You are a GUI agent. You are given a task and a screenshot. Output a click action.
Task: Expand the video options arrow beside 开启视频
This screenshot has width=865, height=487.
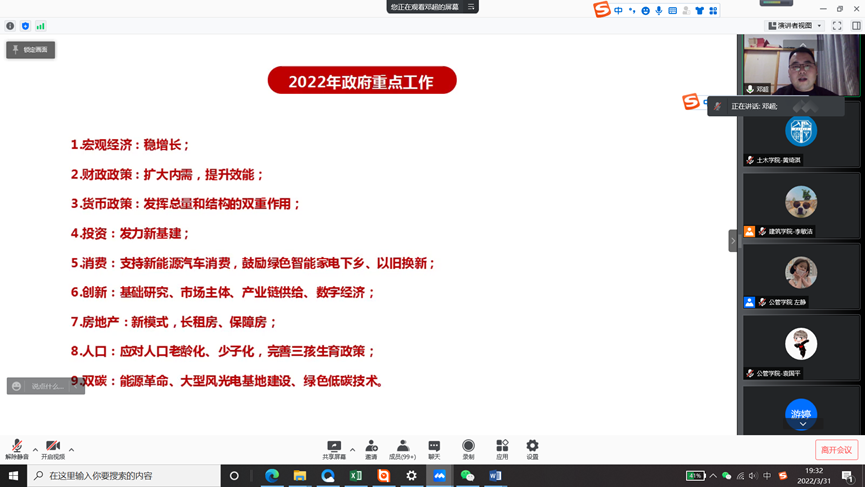[72, 449]
